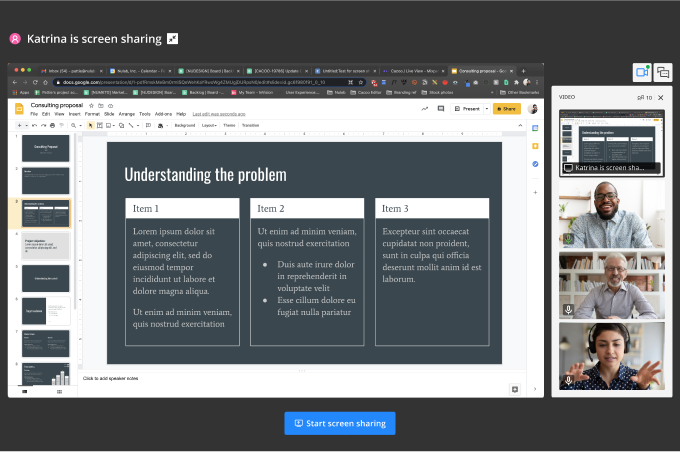This screenshot has height=452, width=680.
Task: Click Katrina's pink user avatar icon
Action: [x=15, y=39]
